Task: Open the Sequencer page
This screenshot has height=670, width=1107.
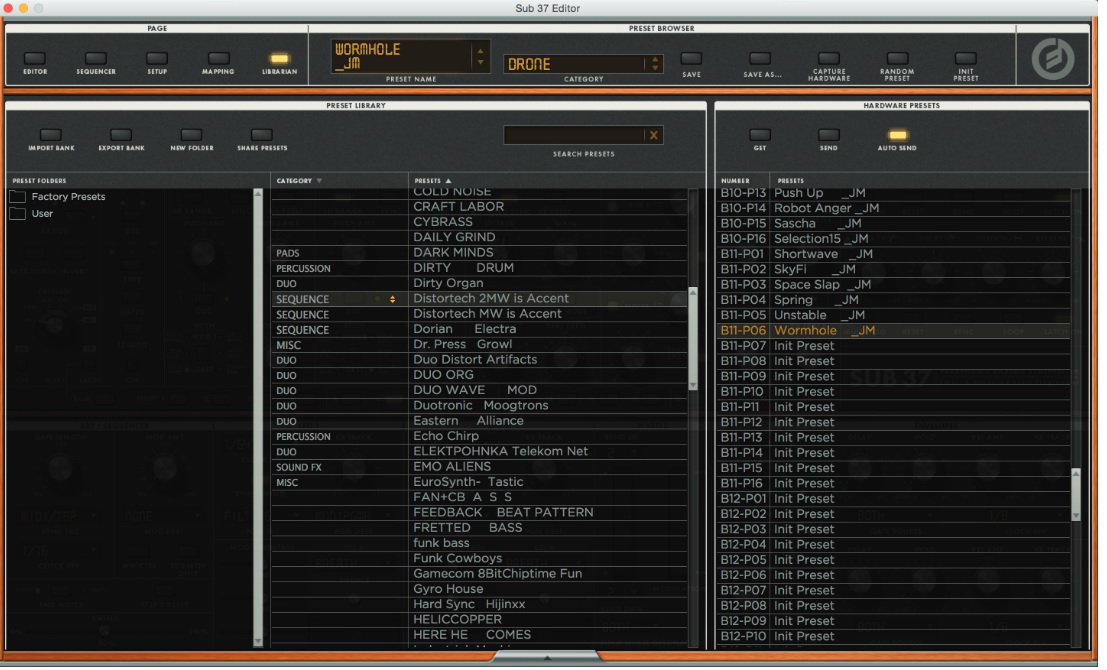Action: [95, 58]
